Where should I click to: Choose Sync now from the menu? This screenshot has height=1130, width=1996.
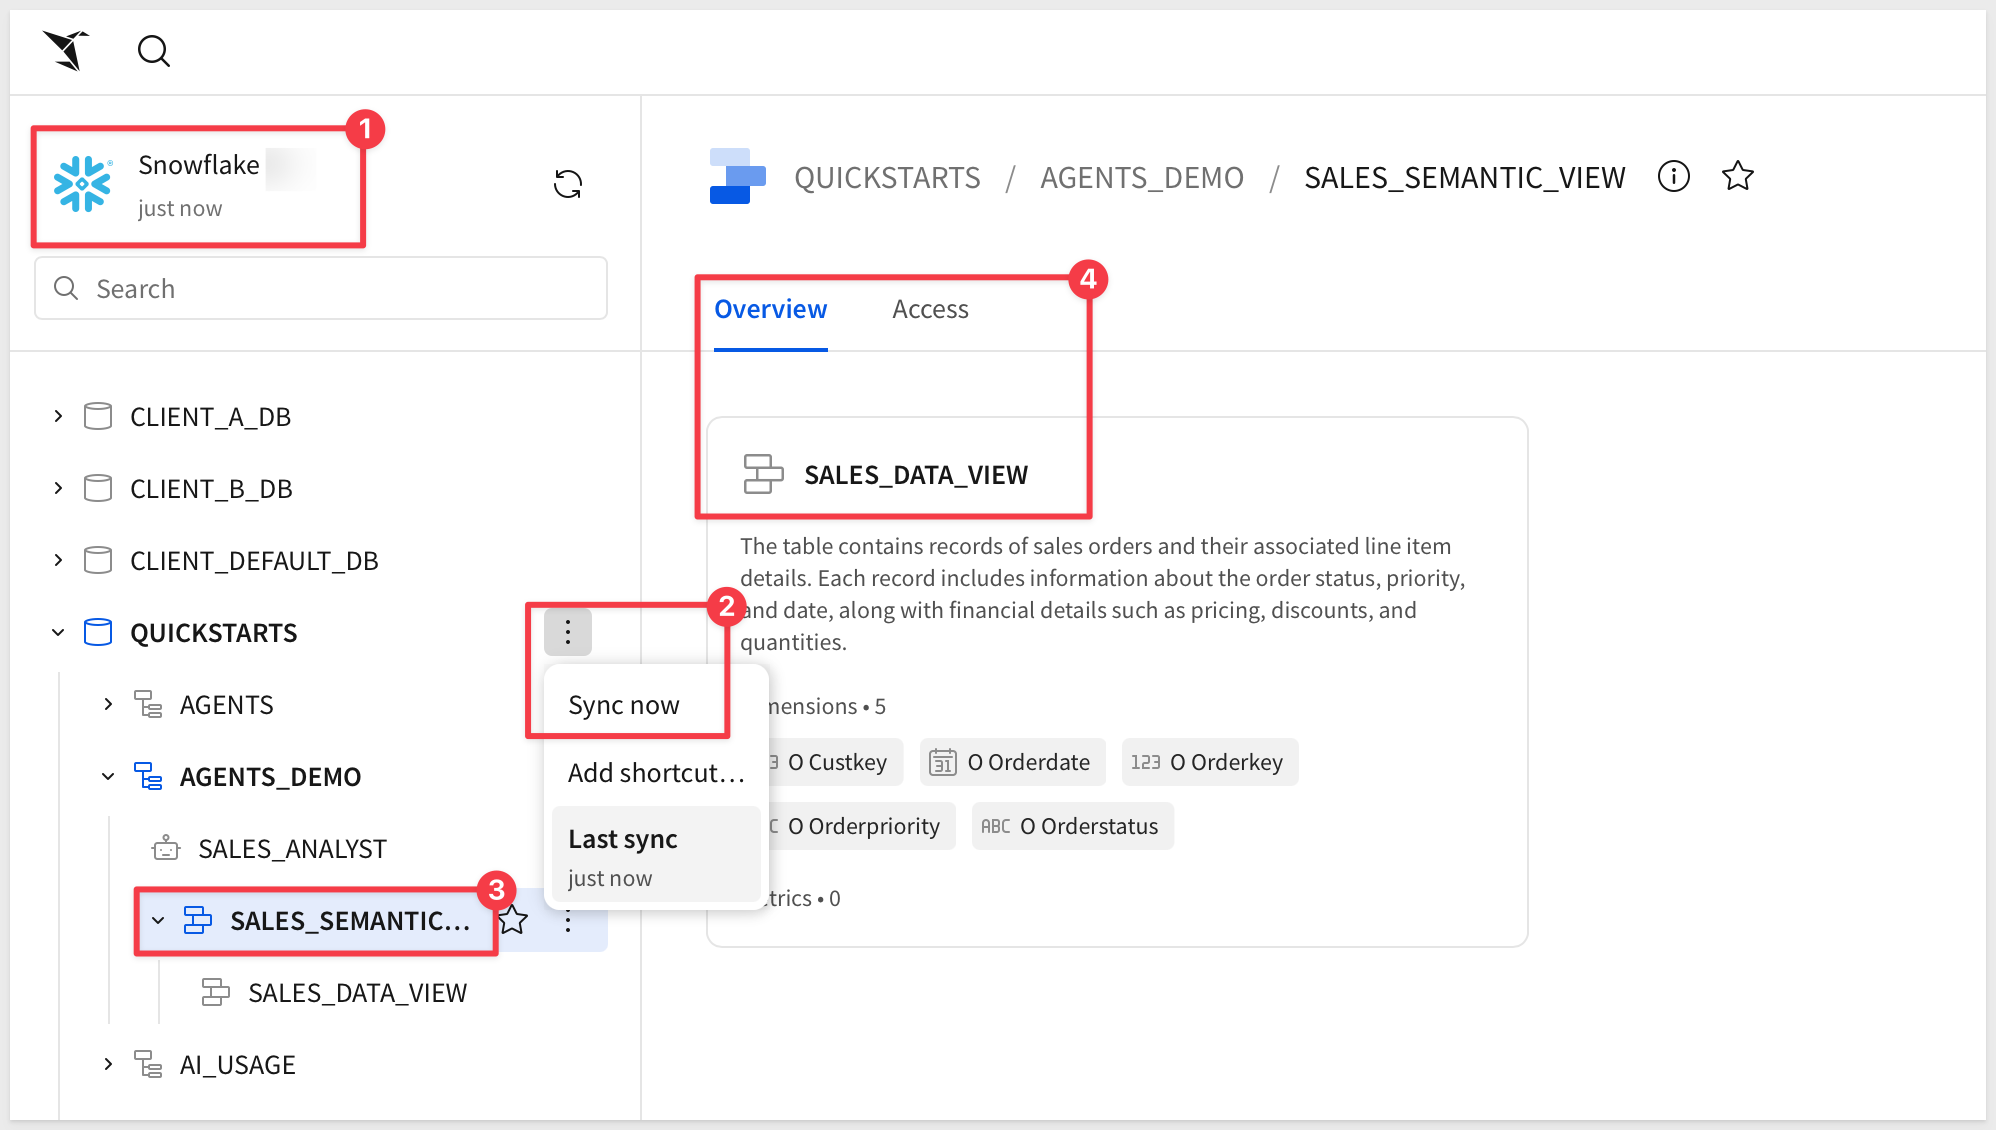click(624, 705)
